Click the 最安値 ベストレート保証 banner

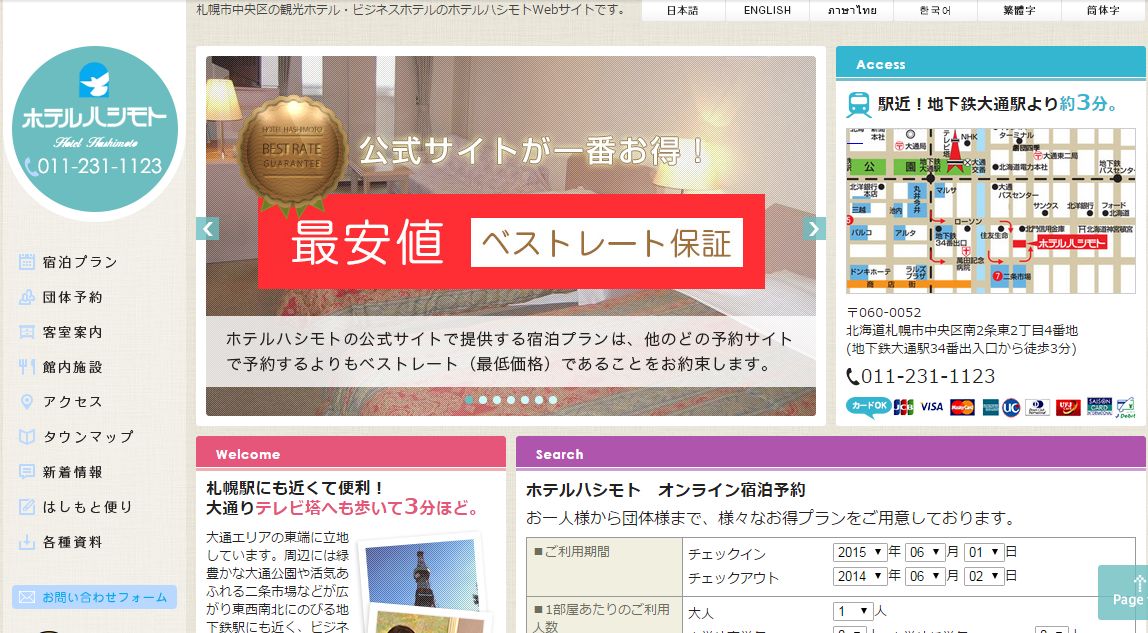511,241
